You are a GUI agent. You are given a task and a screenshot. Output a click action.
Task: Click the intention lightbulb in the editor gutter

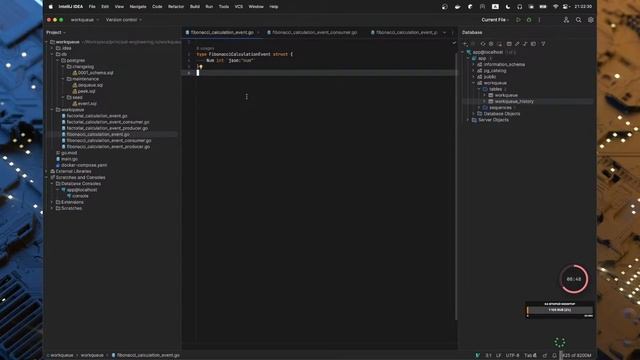(200, 67)
